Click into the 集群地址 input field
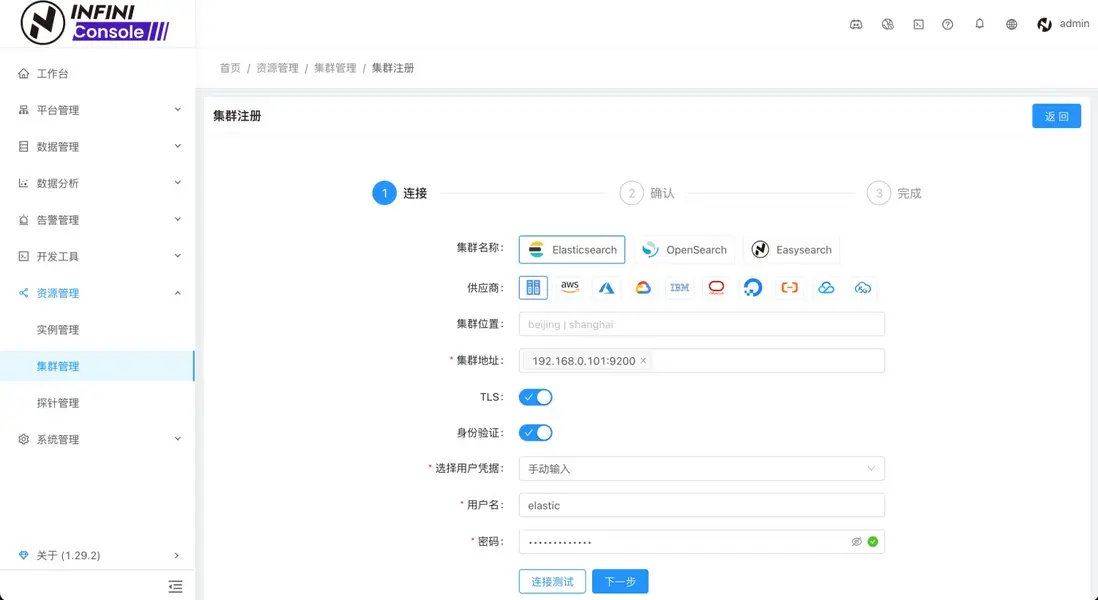The image size is (1098, 600). pyautogui.click(x=702, y=361)
